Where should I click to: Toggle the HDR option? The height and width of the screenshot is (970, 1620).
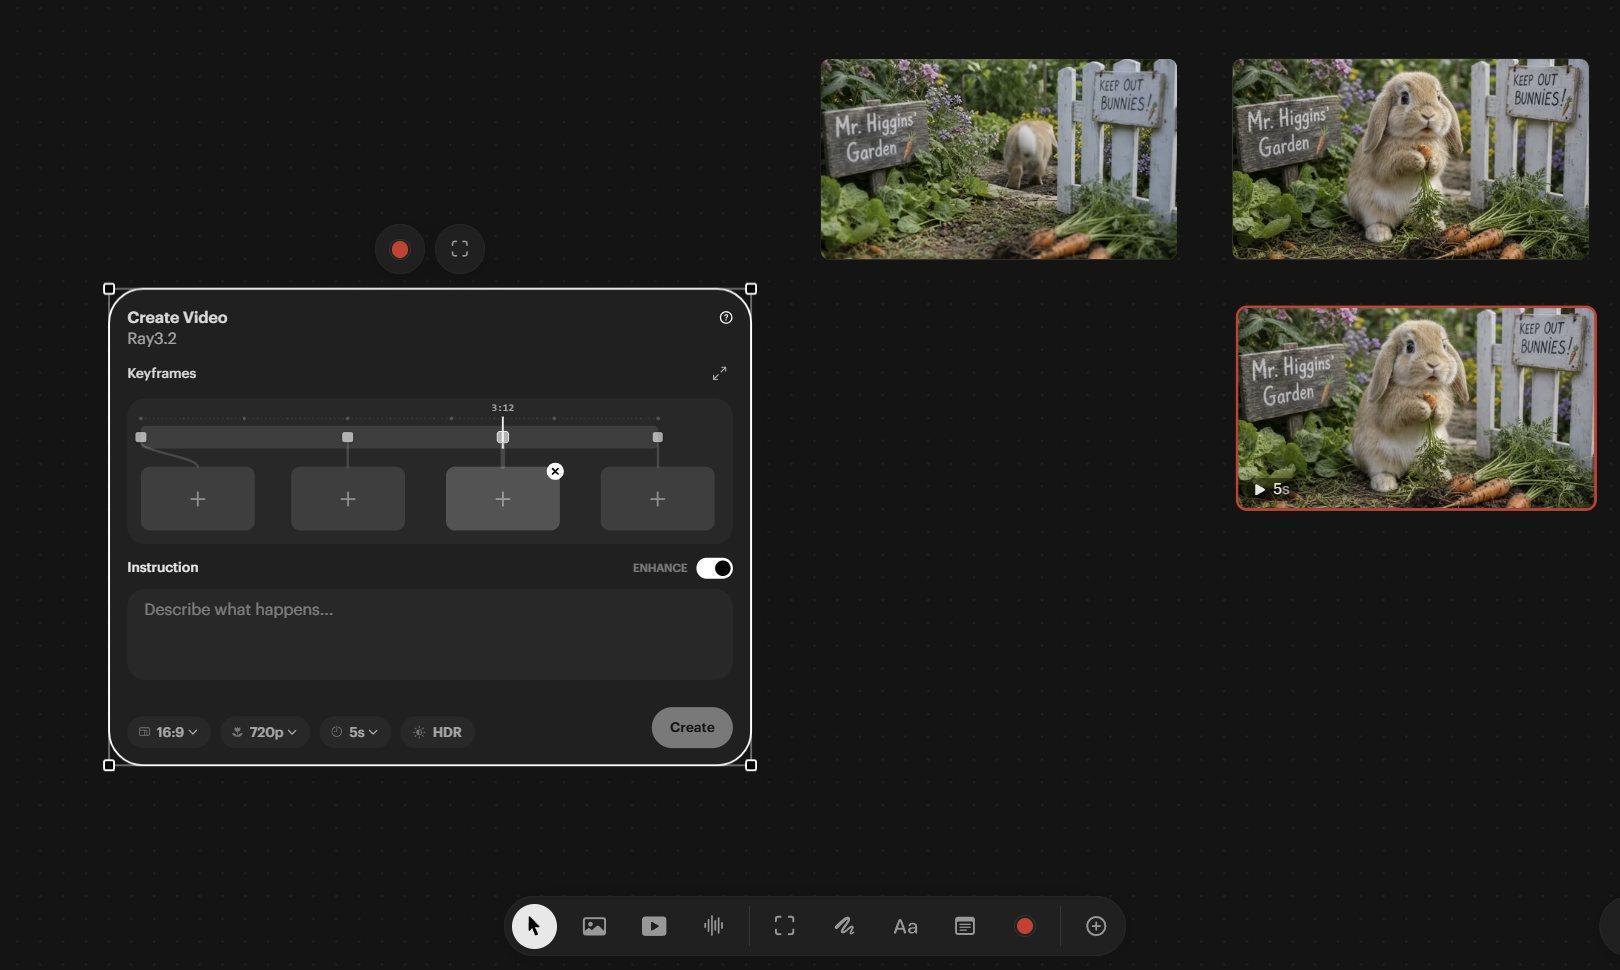point(437,732)
